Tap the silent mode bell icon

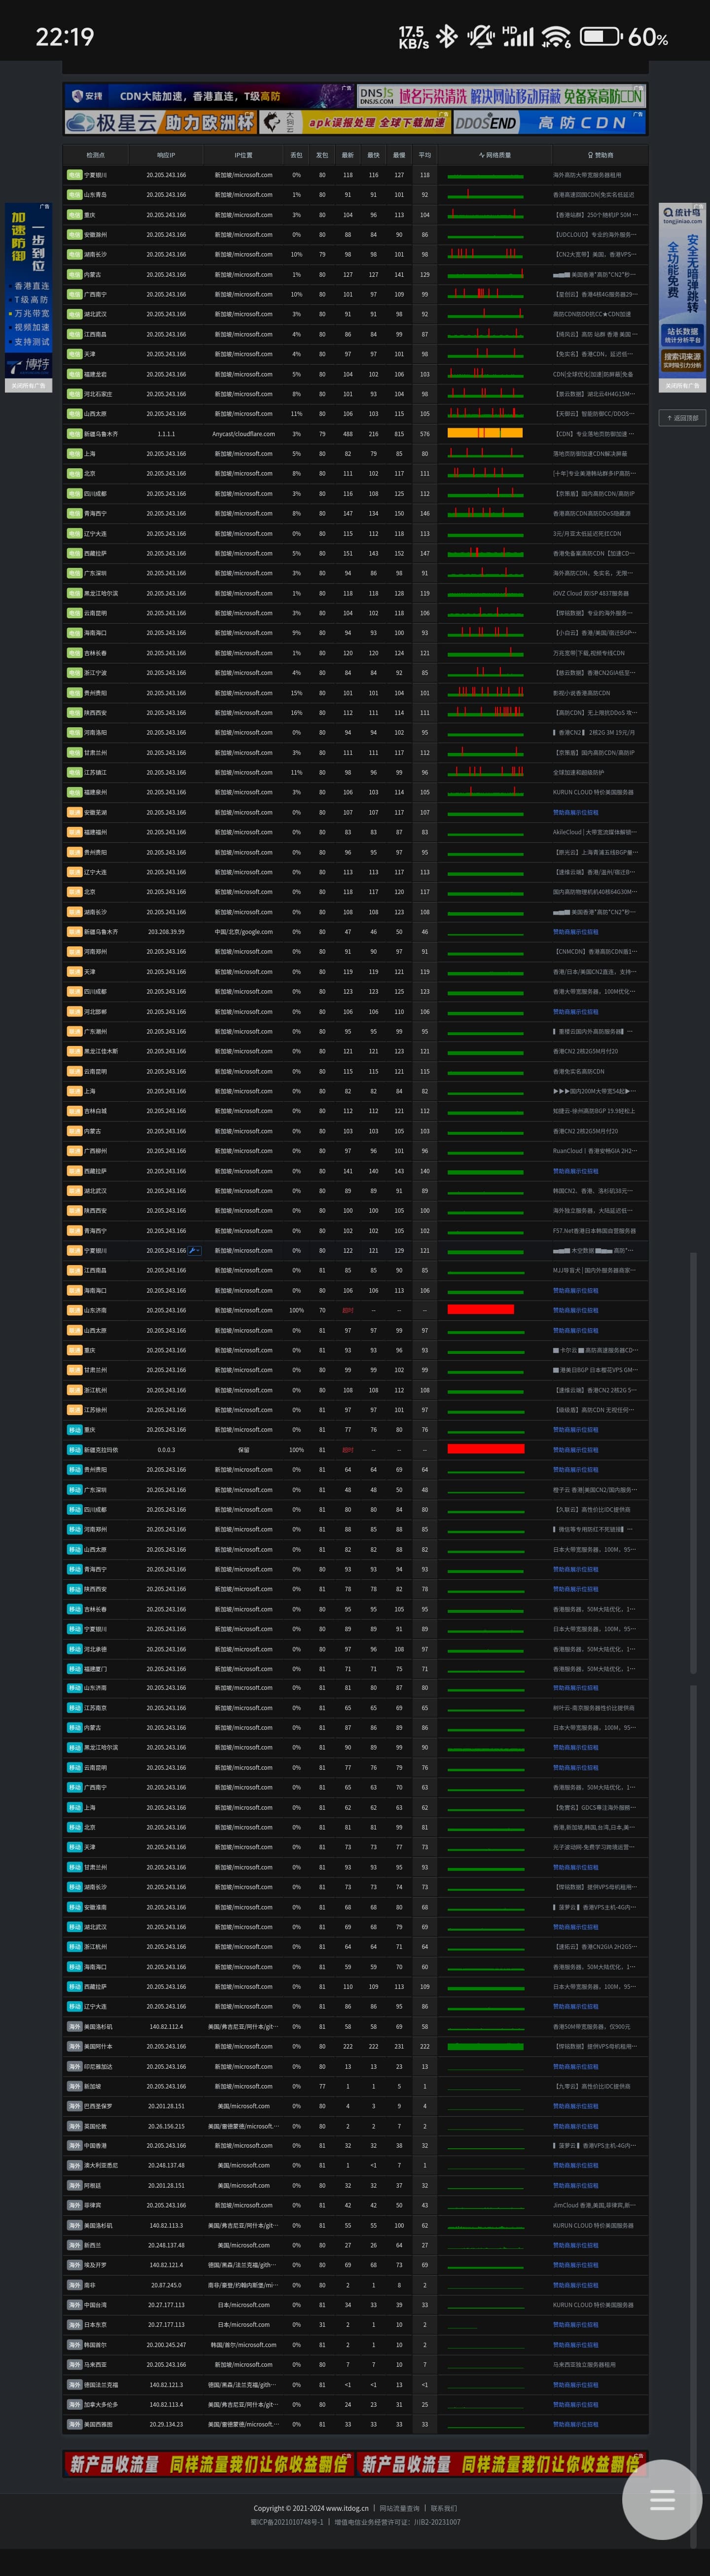click(x=481, y=37)
